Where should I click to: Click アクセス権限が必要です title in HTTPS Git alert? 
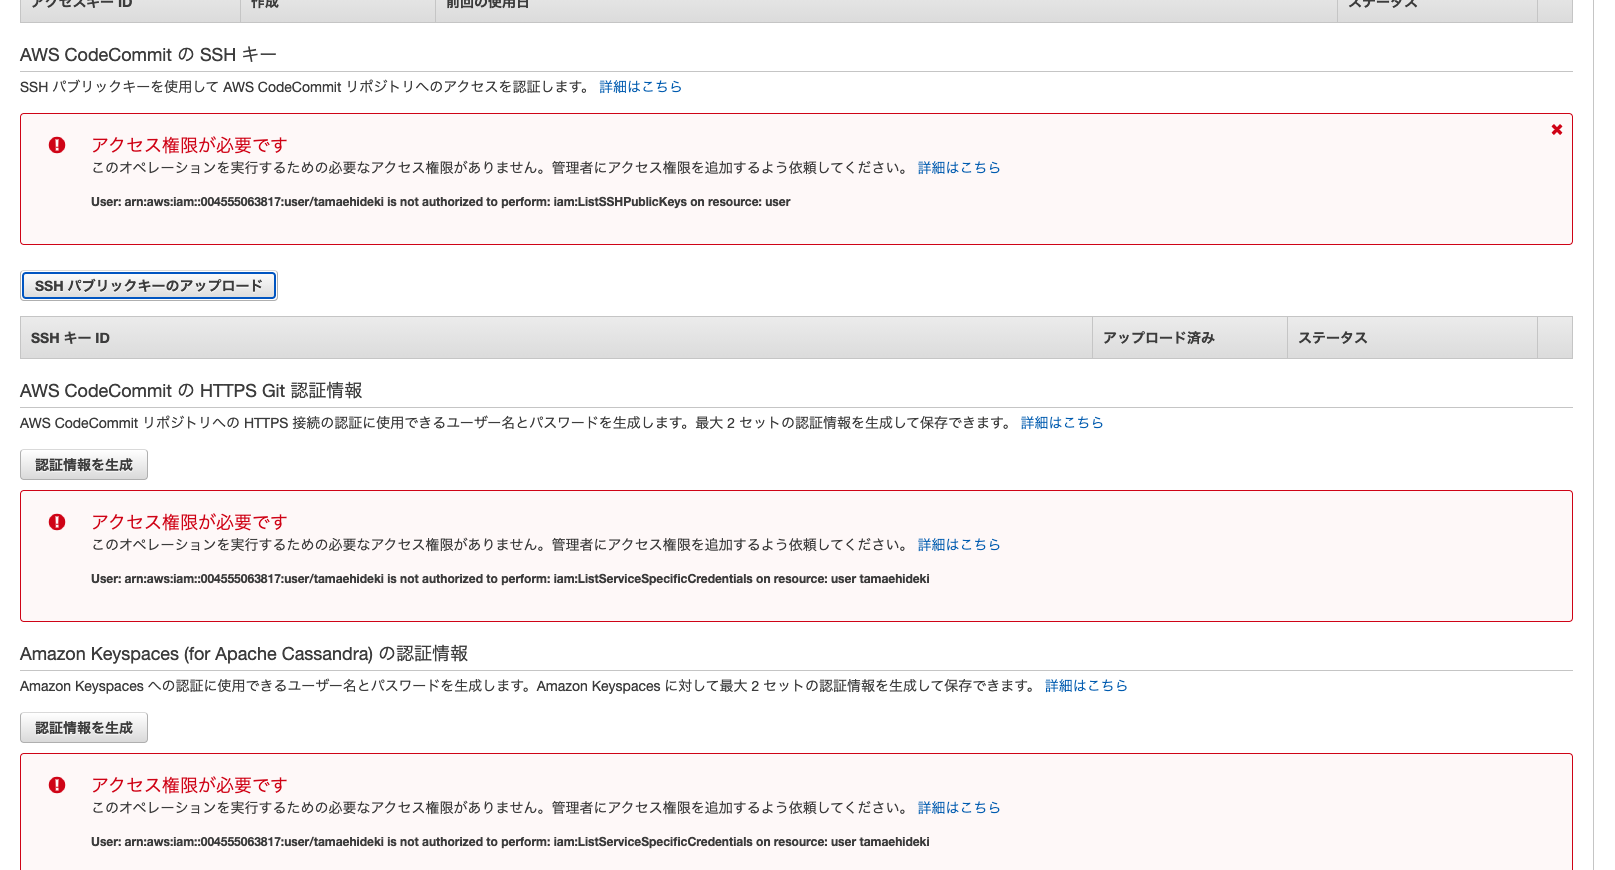(x=189, y=522)
